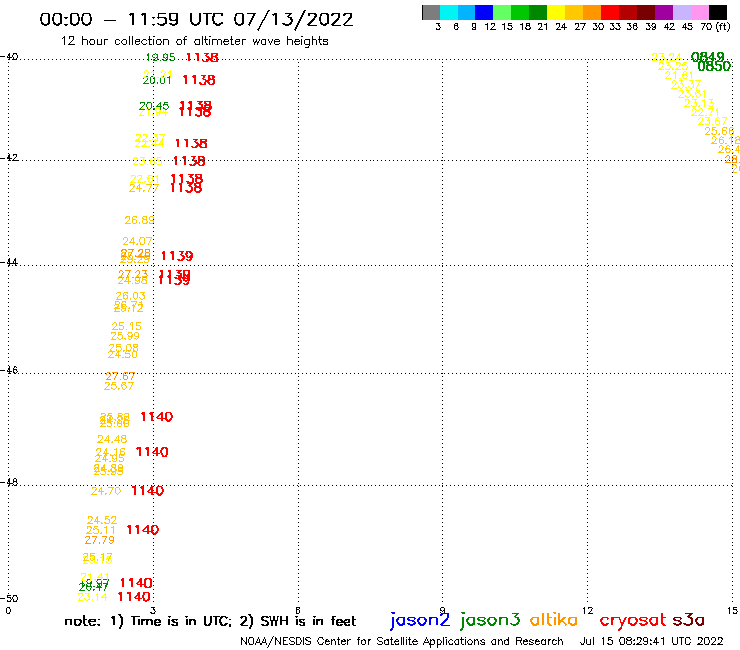Select the cryosat satellite legend label

[633, 621]
